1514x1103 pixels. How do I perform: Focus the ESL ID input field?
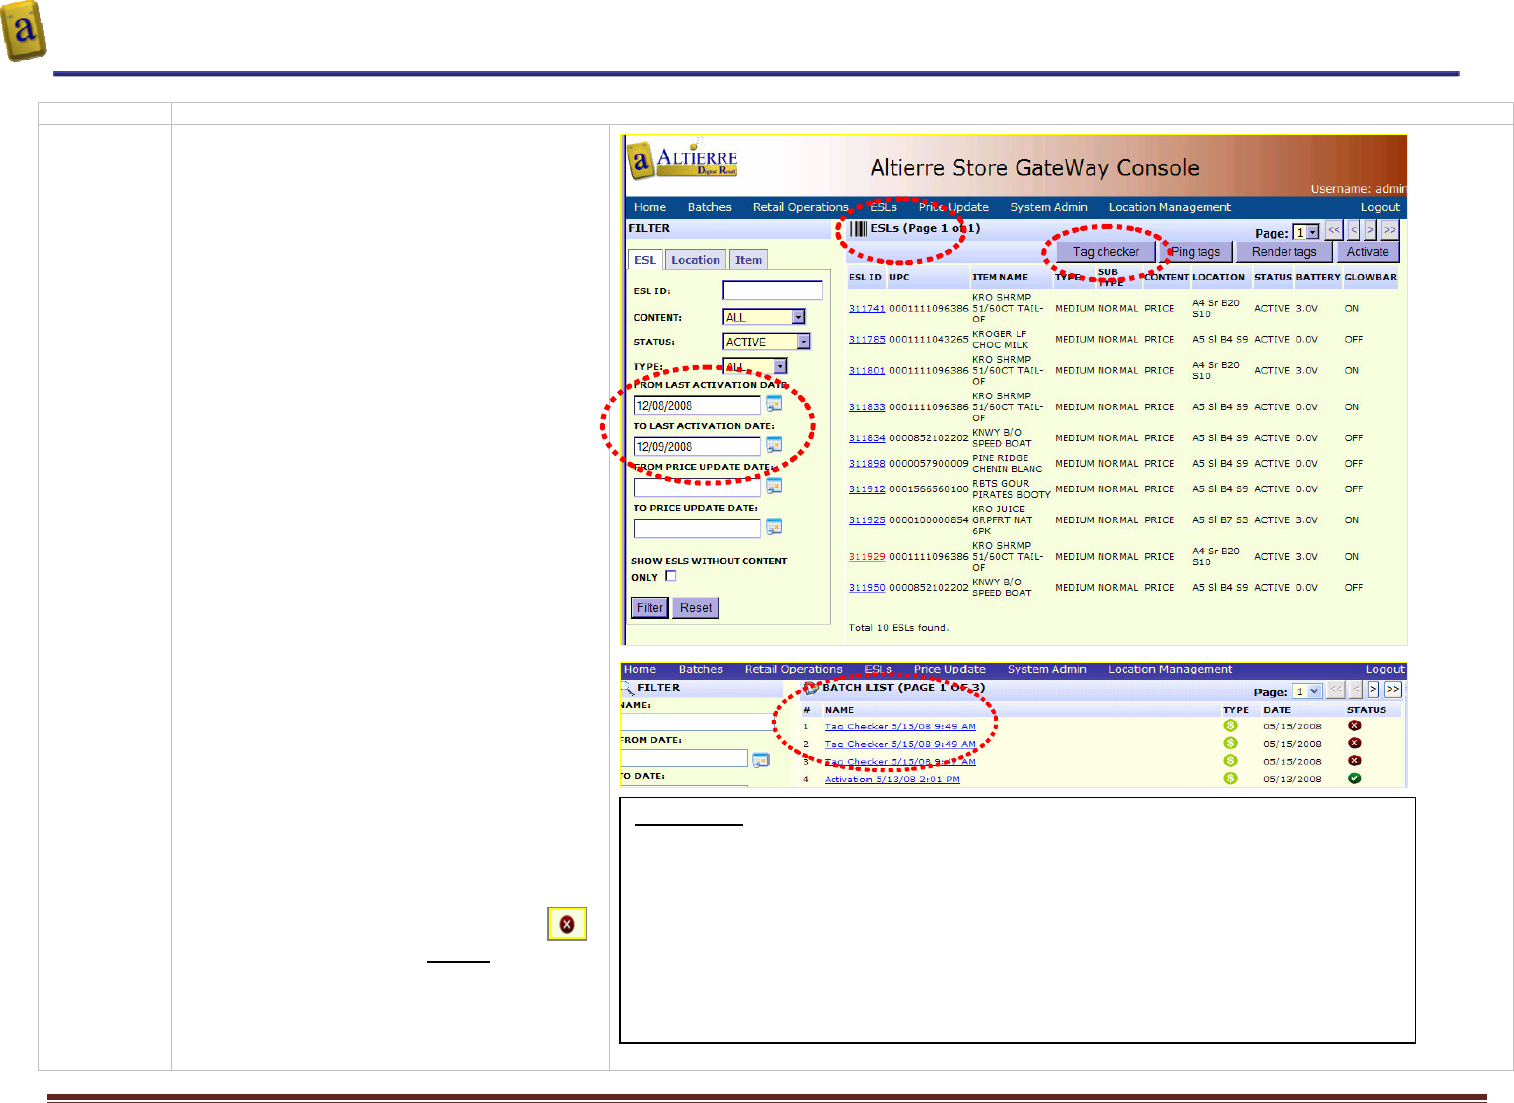click(772, 291)
